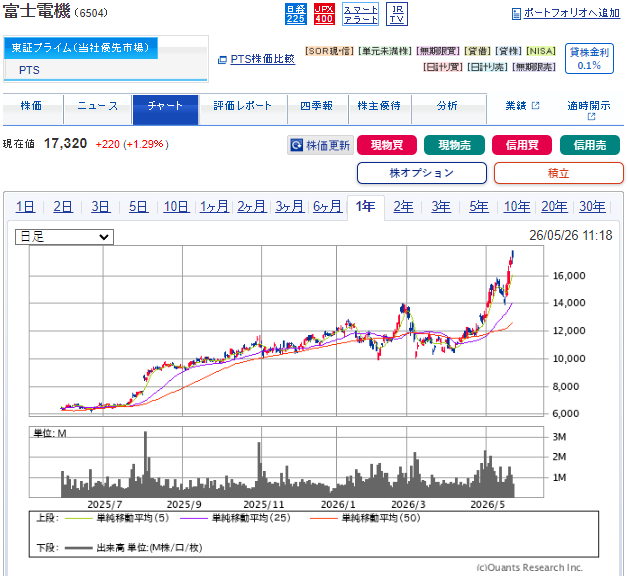Switch chart range to 3日
This screenshot has height=576, width=628.
[x=101, y=207]
